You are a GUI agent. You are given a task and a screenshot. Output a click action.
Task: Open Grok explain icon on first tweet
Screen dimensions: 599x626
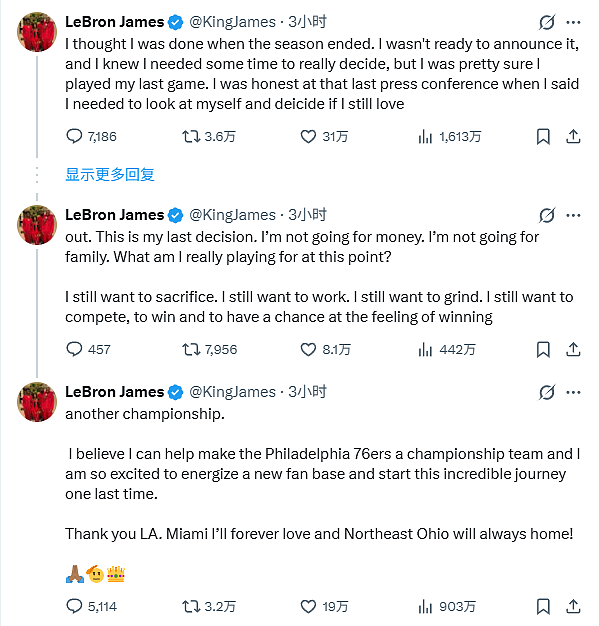[x=547, y=22]
